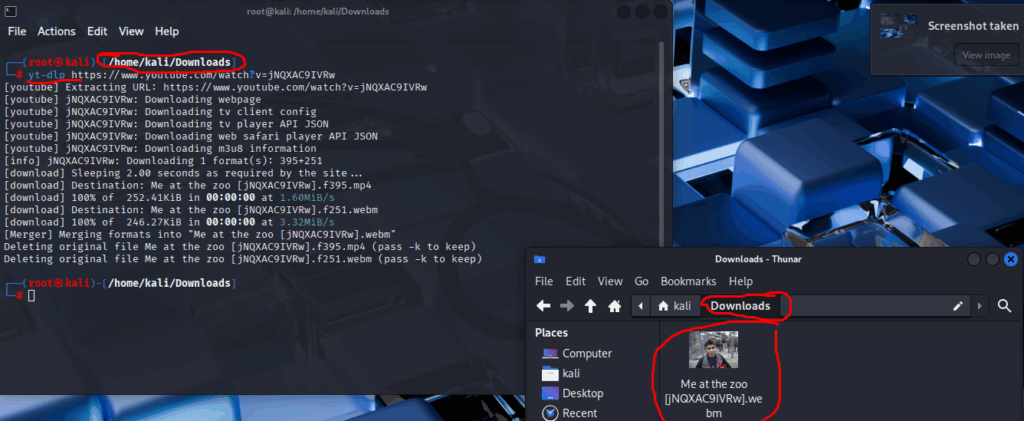Open the terminal Actions menu
Viewport: 1024px width, 421px height.
56,31
